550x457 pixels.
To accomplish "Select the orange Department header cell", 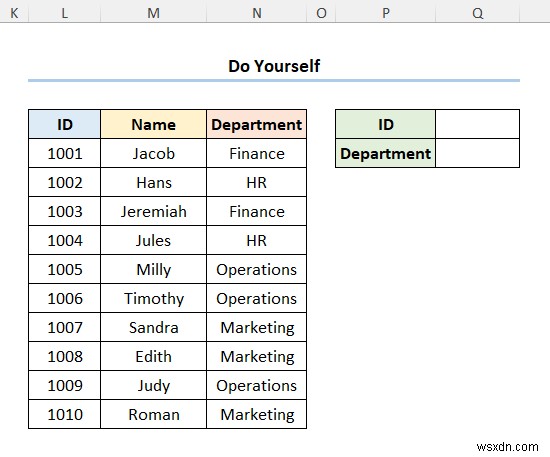I will tap(256, 124).
